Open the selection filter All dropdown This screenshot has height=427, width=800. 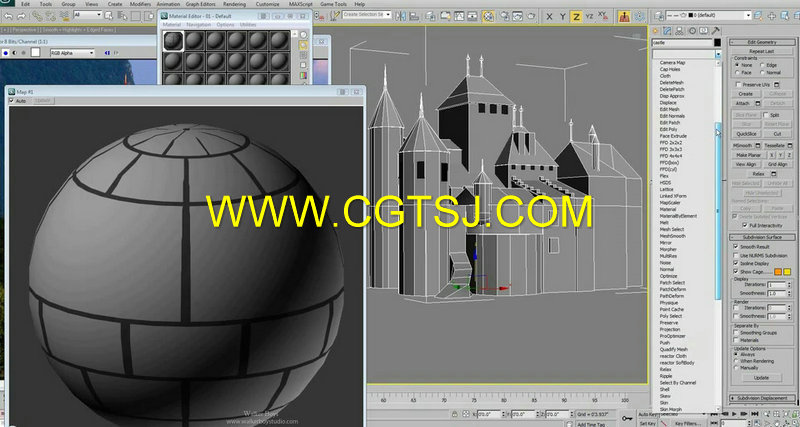coord(88,15)
